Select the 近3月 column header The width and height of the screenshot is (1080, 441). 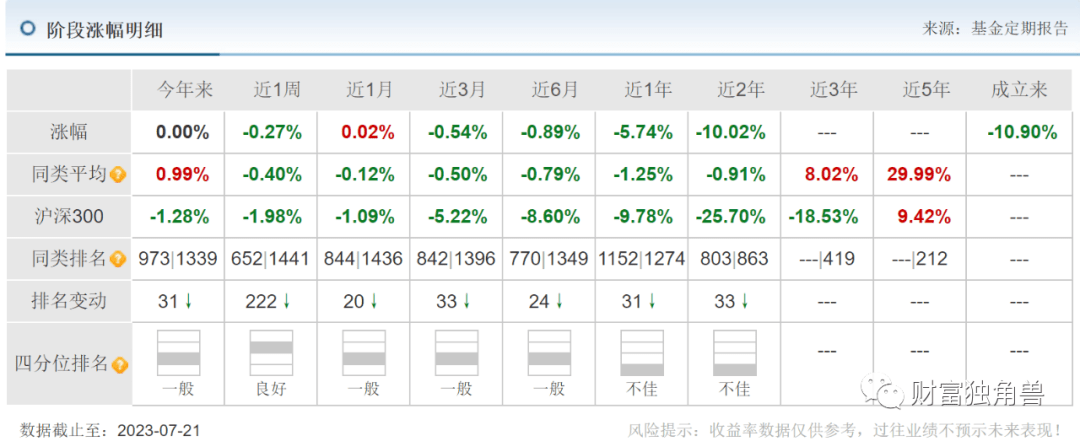[x=462, y=90]
